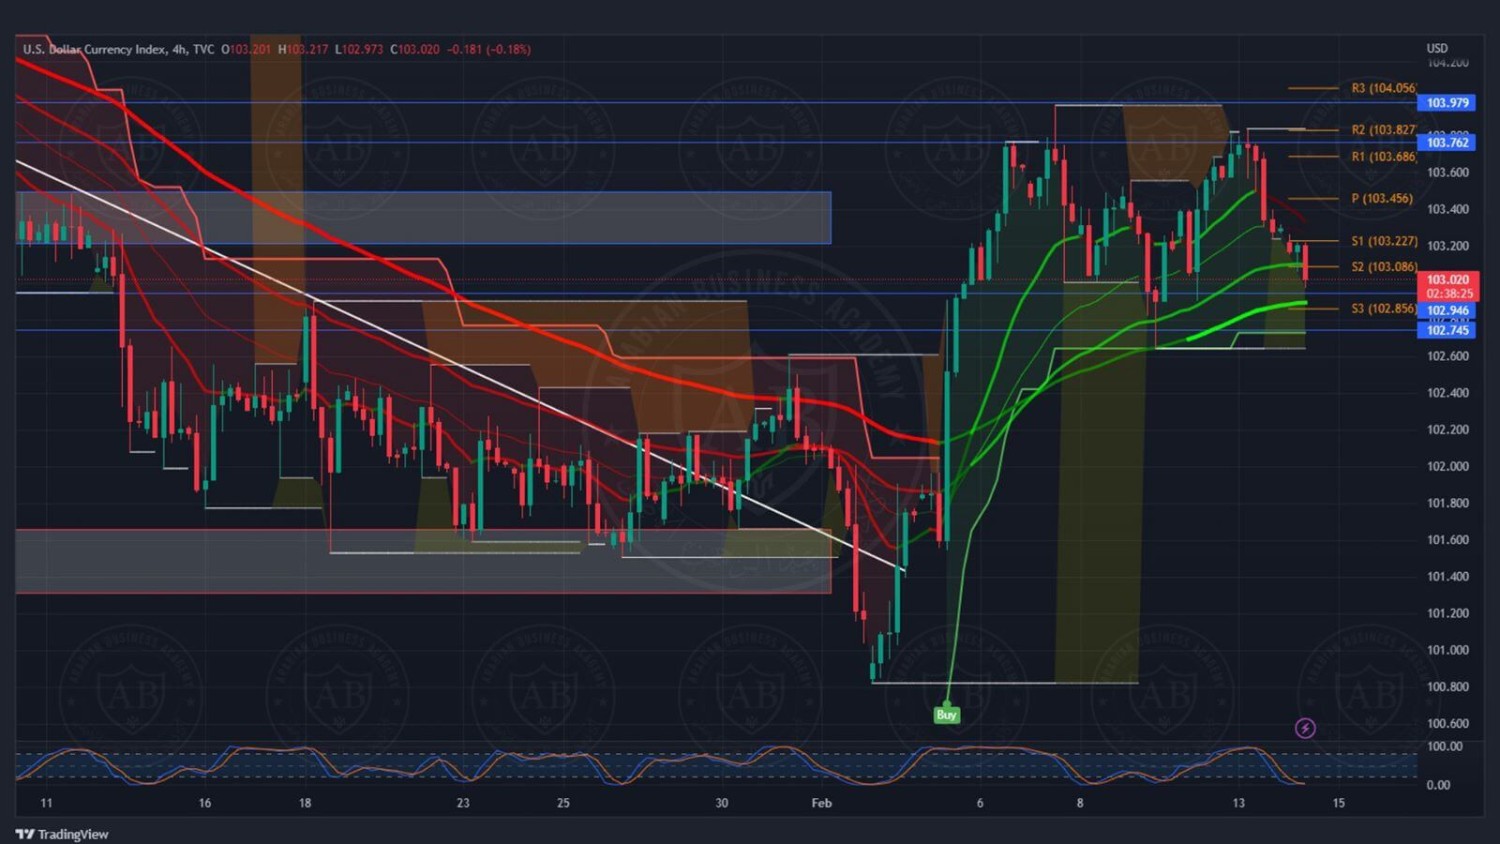The image size is (1500, 844).
Task: Click the purple lightning bolt event icon
Action: click(x=1305, y=728)
